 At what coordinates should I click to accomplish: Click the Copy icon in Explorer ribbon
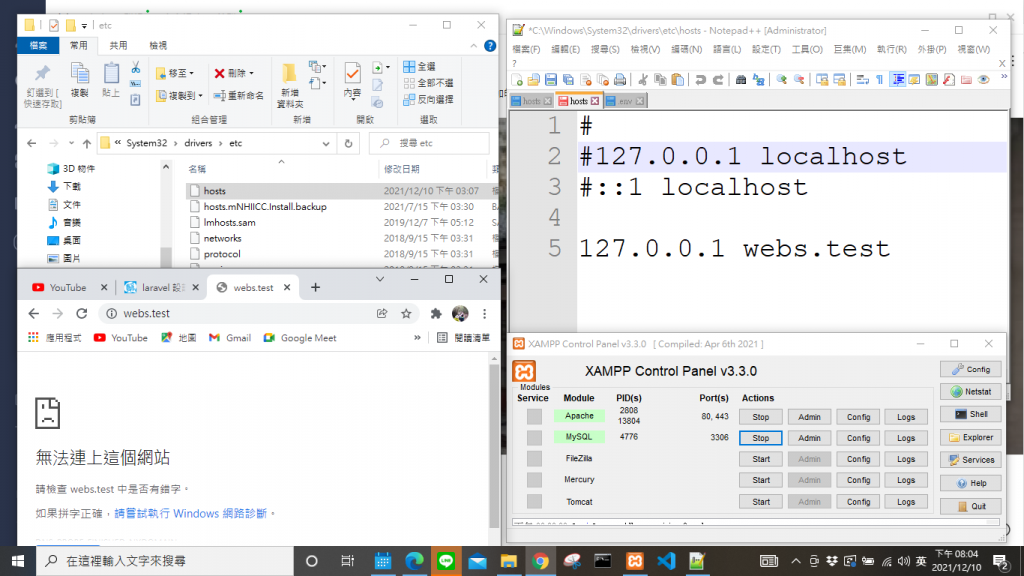pos(80,80)
